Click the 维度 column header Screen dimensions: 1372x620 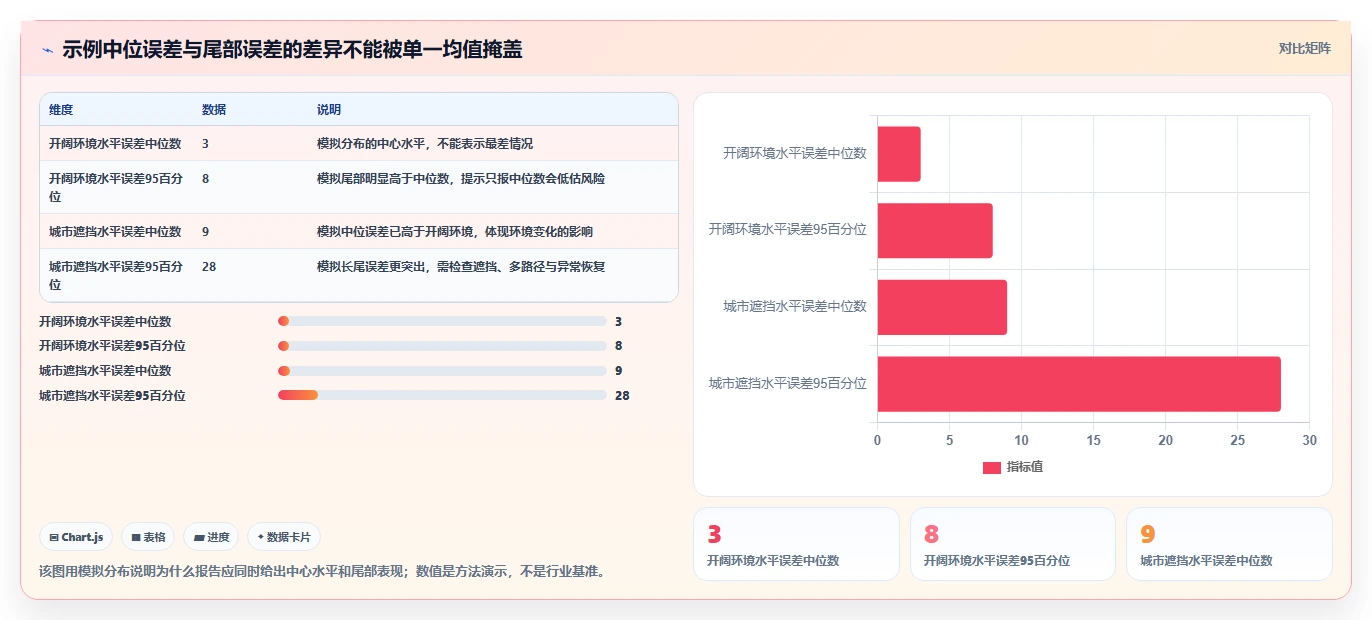pos(61,109)
